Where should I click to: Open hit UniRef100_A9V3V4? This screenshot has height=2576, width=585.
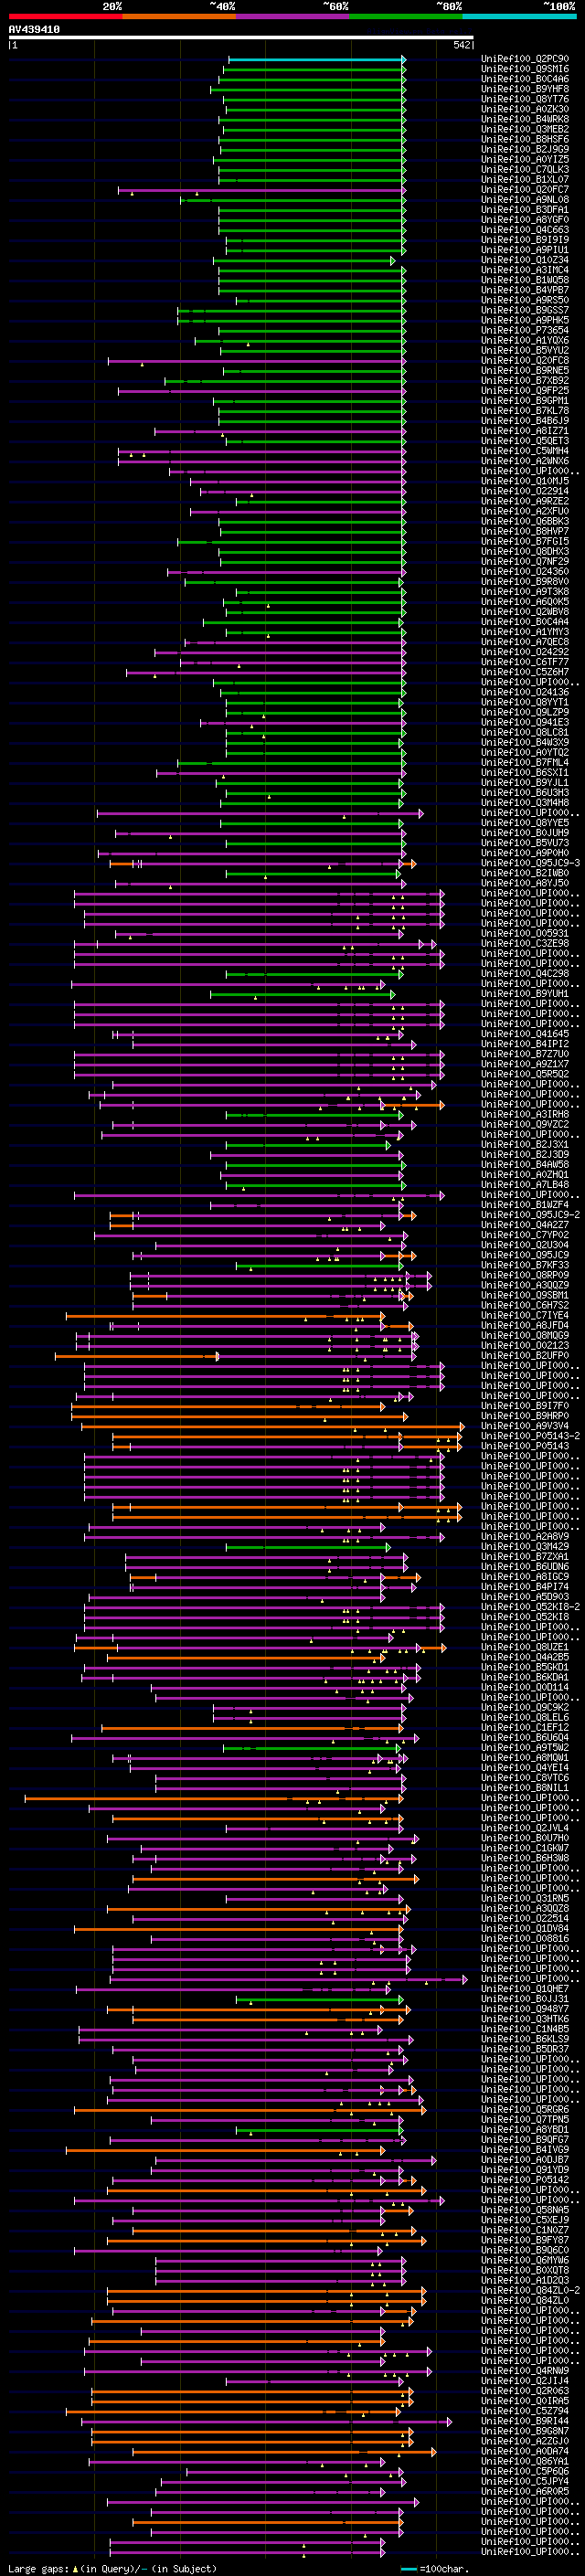click(525, 1427)
